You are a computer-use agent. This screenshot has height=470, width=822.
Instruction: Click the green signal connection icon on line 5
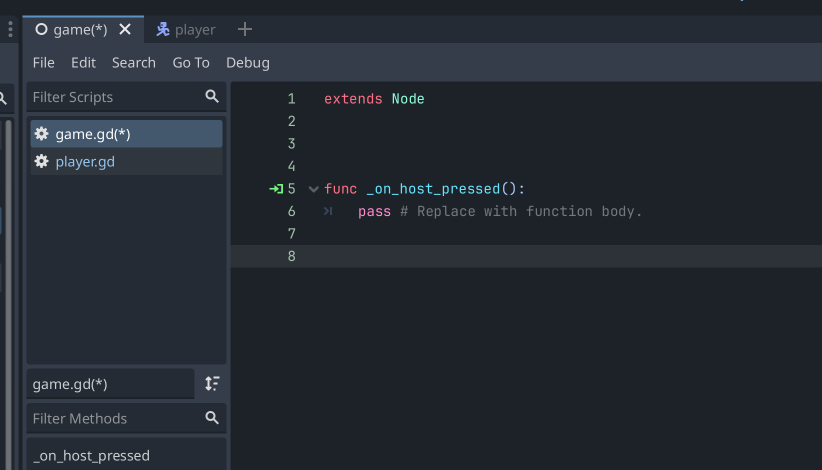(276, 189)
